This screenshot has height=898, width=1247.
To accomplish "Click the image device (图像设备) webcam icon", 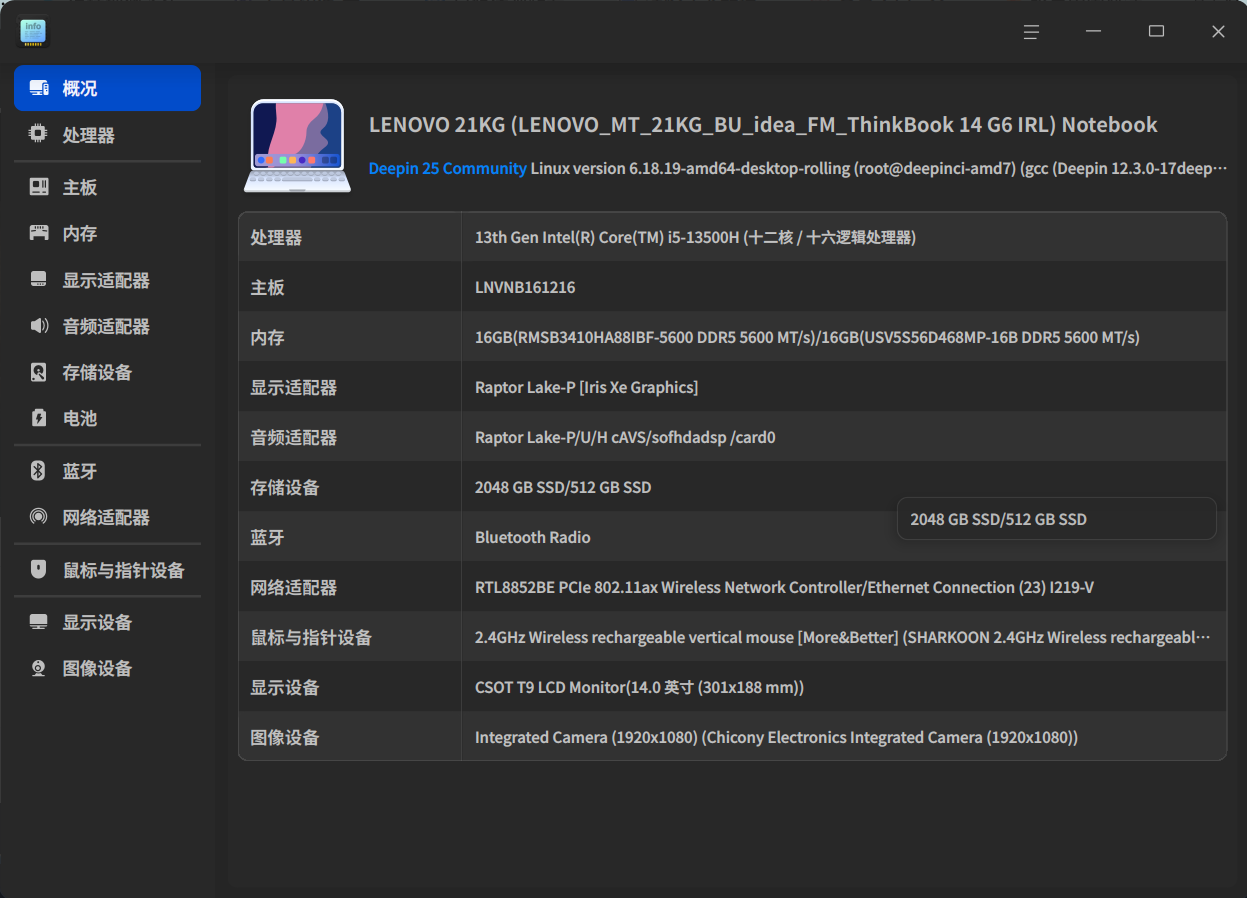I will (39, 668).
